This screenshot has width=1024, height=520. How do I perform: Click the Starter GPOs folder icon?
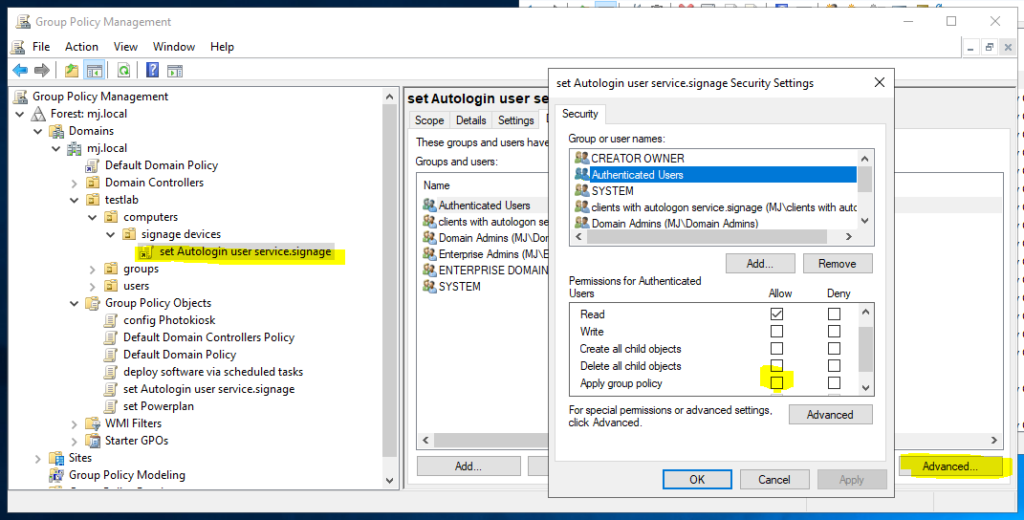[x=93, y=440]
